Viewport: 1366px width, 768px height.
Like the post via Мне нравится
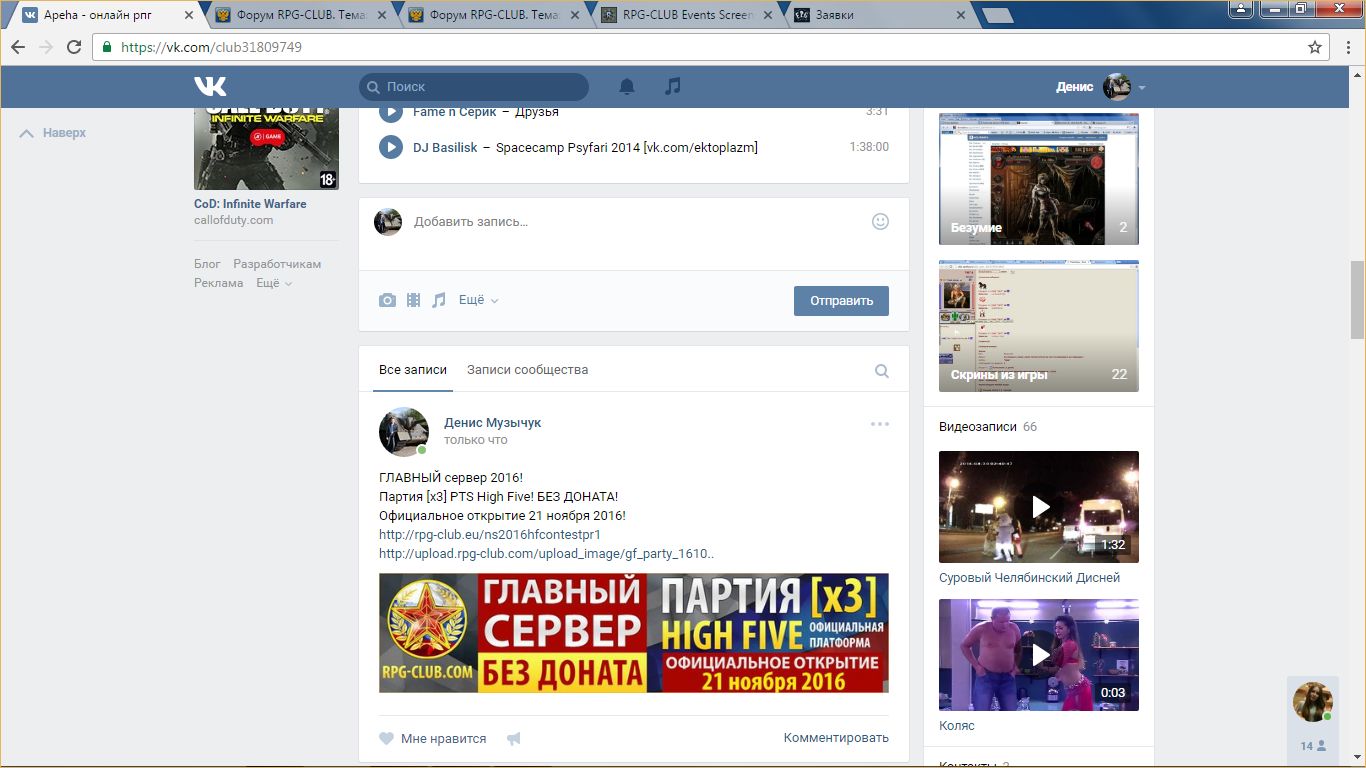point(433,739)
